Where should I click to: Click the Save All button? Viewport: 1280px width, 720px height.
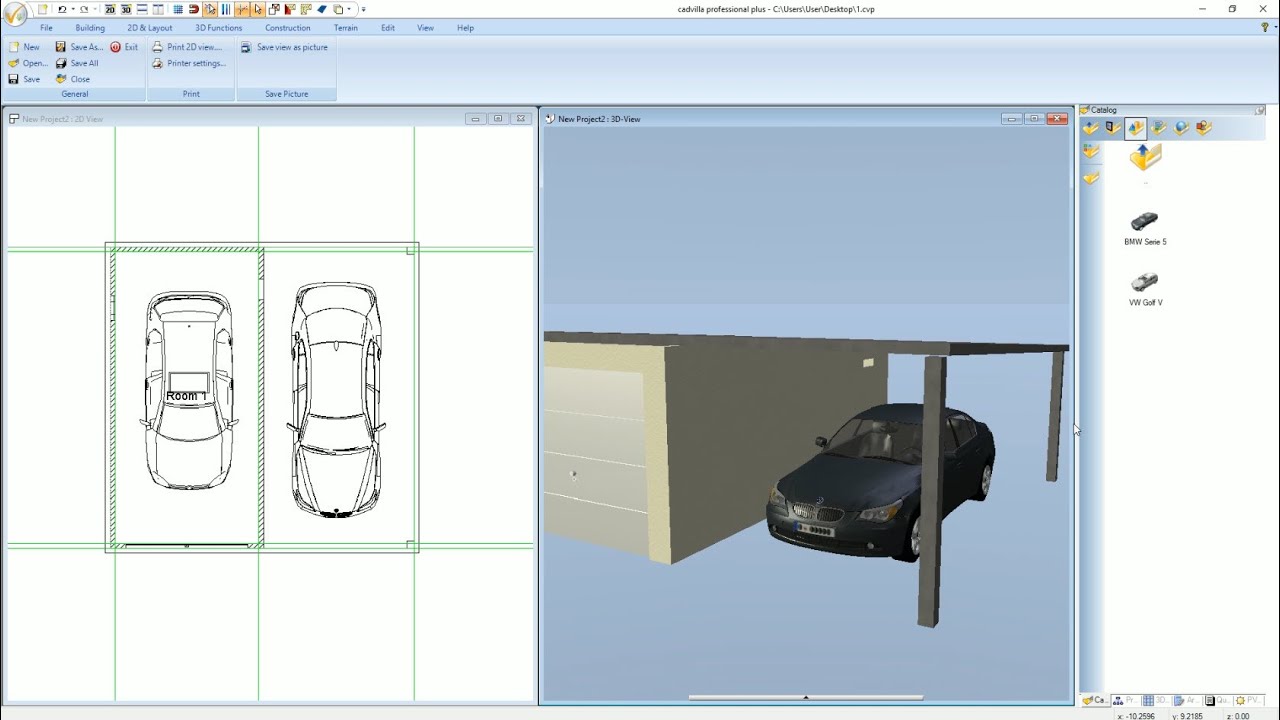pos(77,63)
